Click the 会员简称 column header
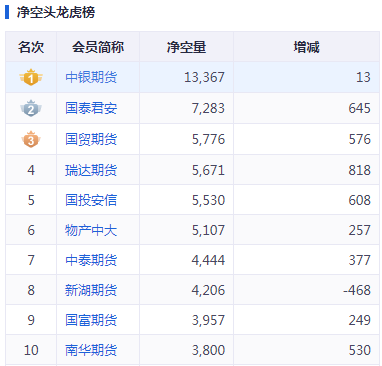This screenshot has width=382, height=366. pos(98,47)
